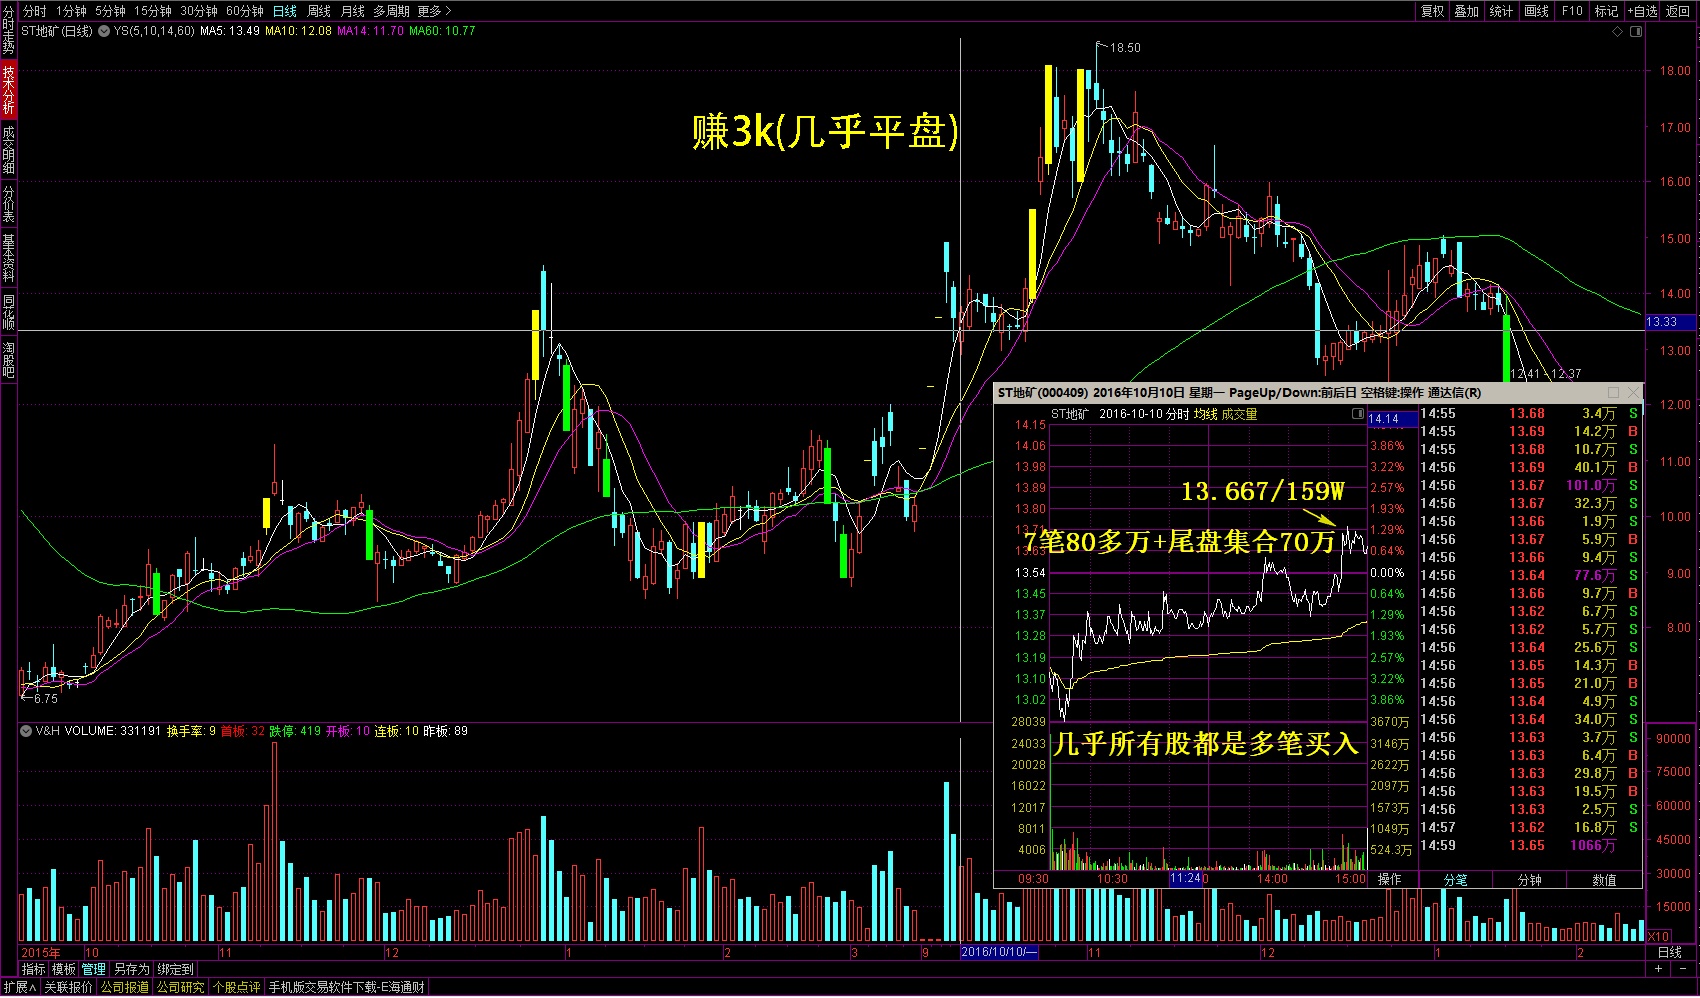1700x998 pixels.
Task: Click the 叠加 overlay button
Action: pos(1467,11)
